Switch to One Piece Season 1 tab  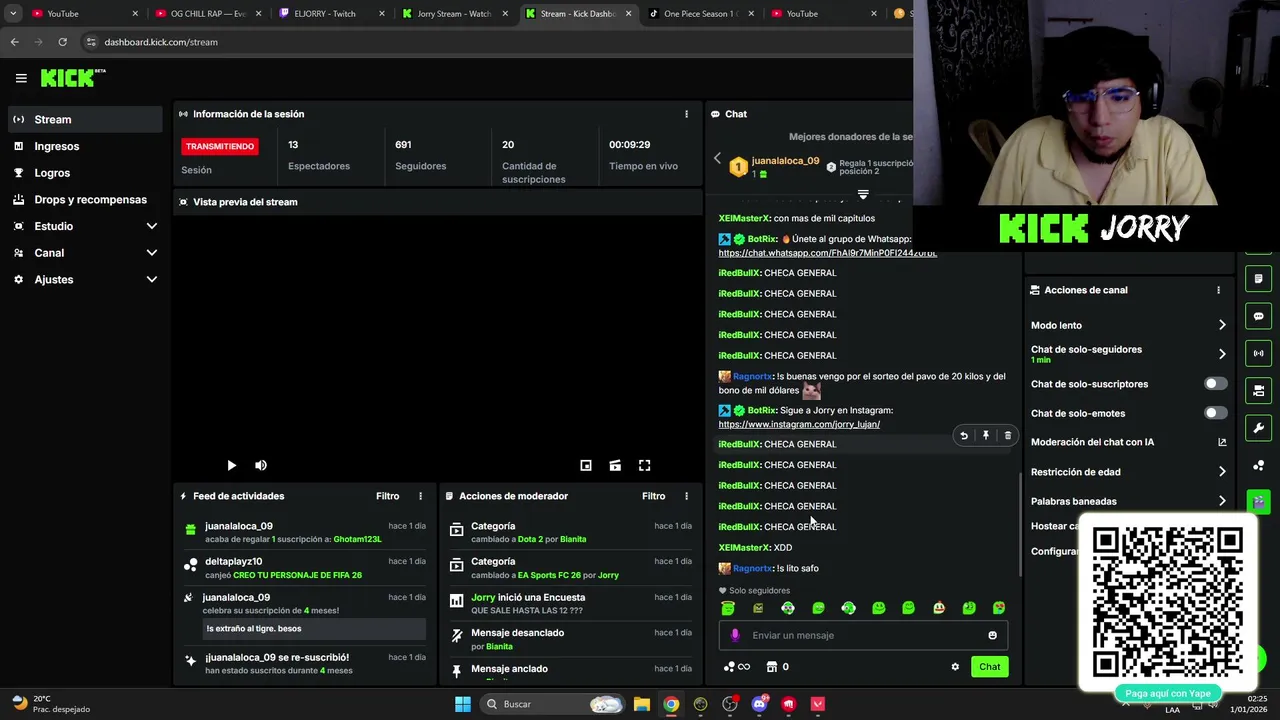tap(700, 14)
